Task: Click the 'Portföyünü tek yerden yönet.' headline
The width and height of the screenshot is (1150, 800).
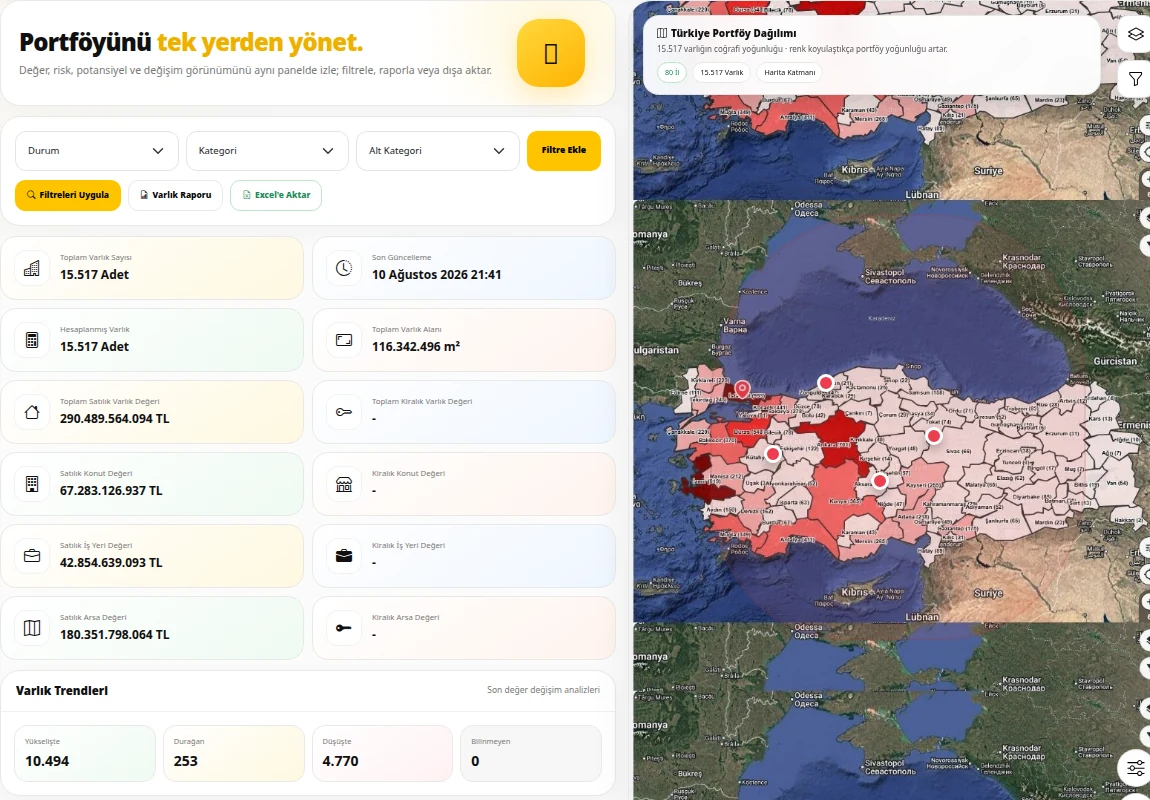Action: [x=191, y=43]
